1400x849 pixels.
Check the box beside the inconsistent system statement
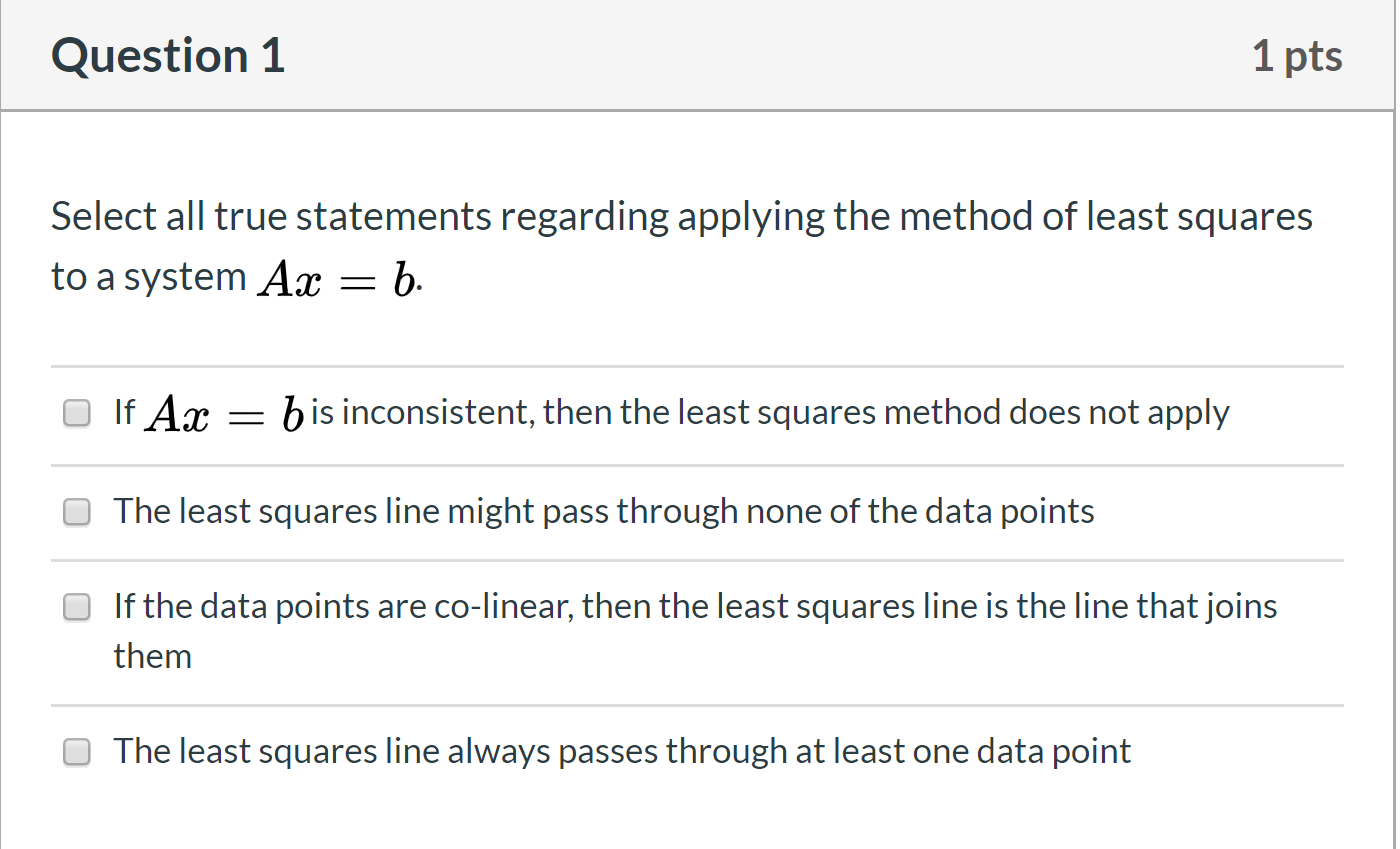point(76,412)
